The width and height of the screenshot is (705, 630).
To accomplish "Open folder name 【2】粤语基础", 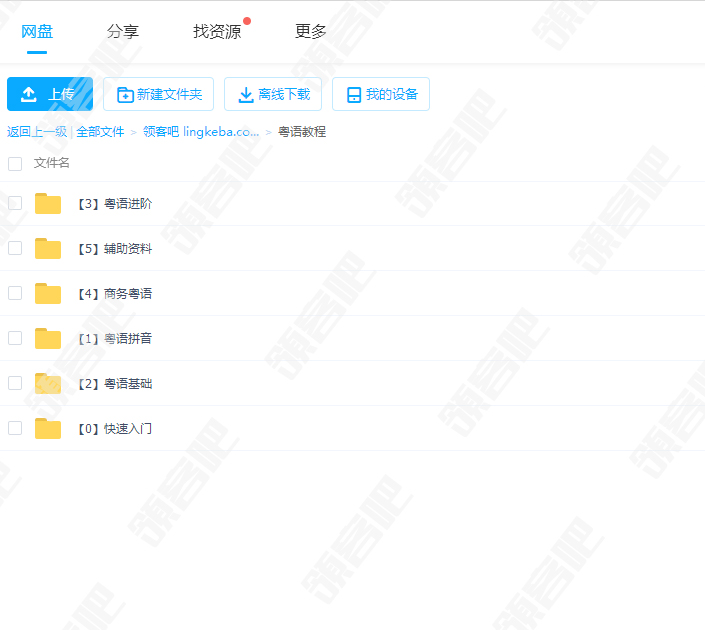I will point(114,384).
